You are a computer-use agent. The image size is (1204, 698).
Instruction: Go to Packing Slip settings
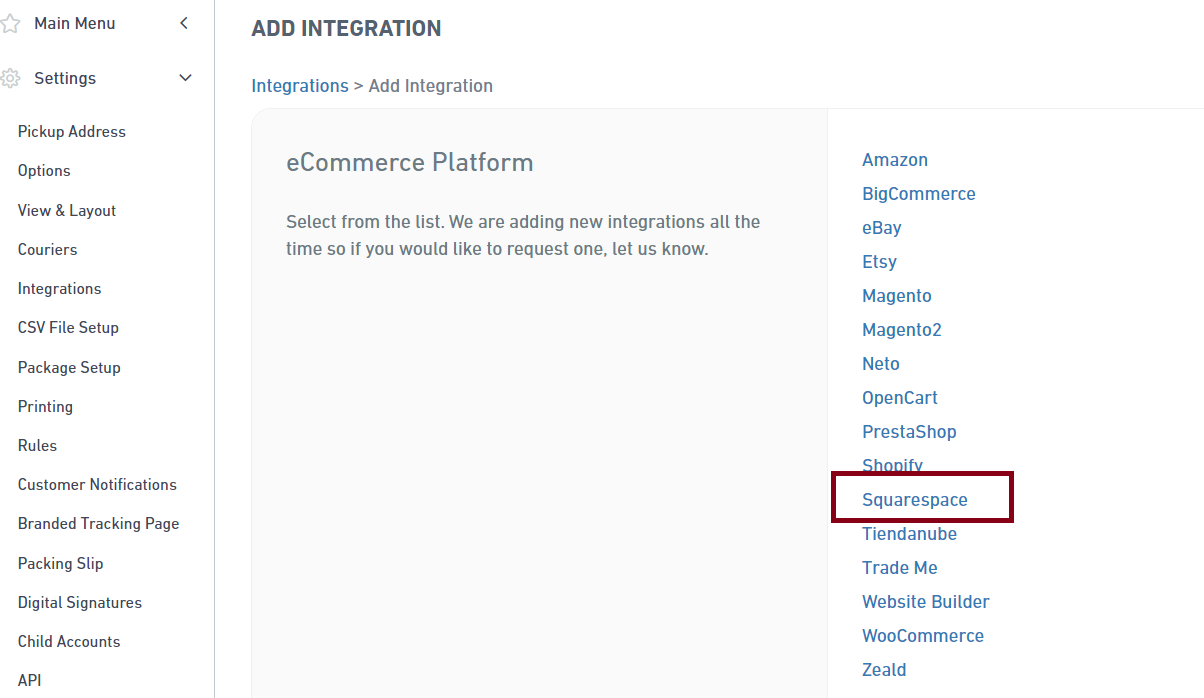tap(60, 564)
